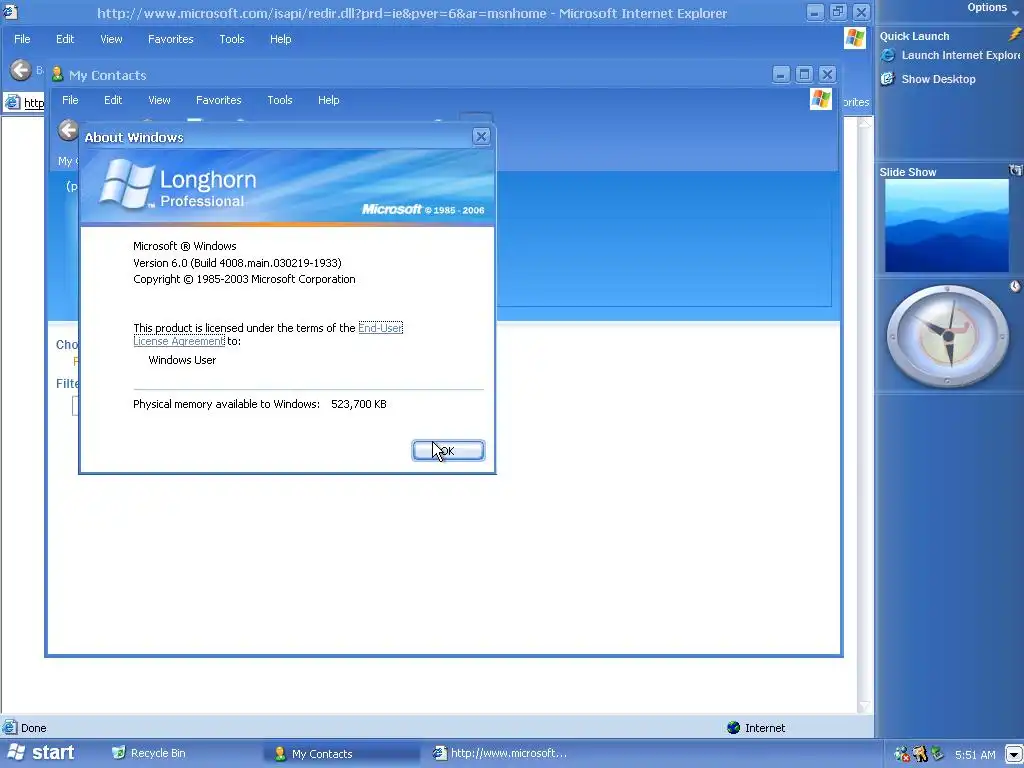Image resolution: width=1024 pixels, height=768 pixels.
Task: Minimize the Internet Explorer window
Action: click(x=815, y=12)
